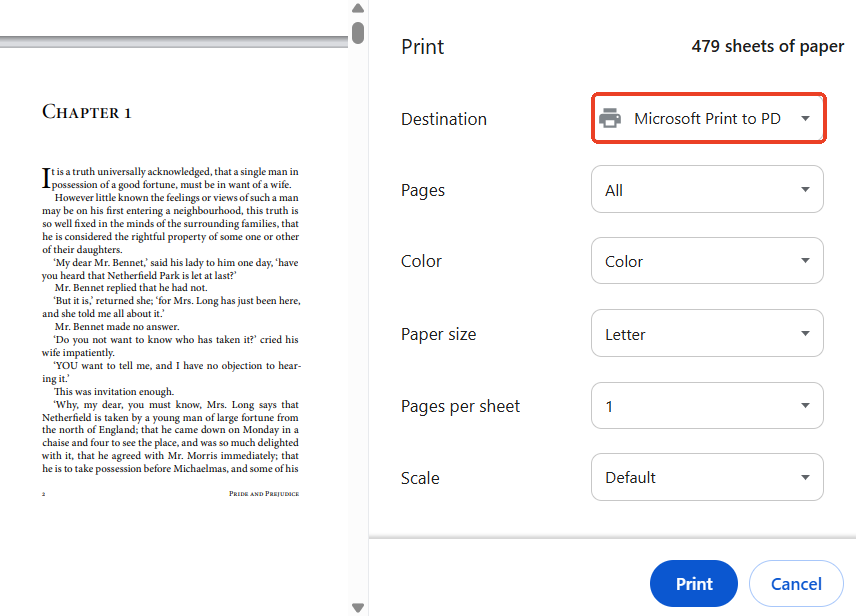Click the Destination label text
This screenshot has width=856, height=616.
[x=444, y=119]
